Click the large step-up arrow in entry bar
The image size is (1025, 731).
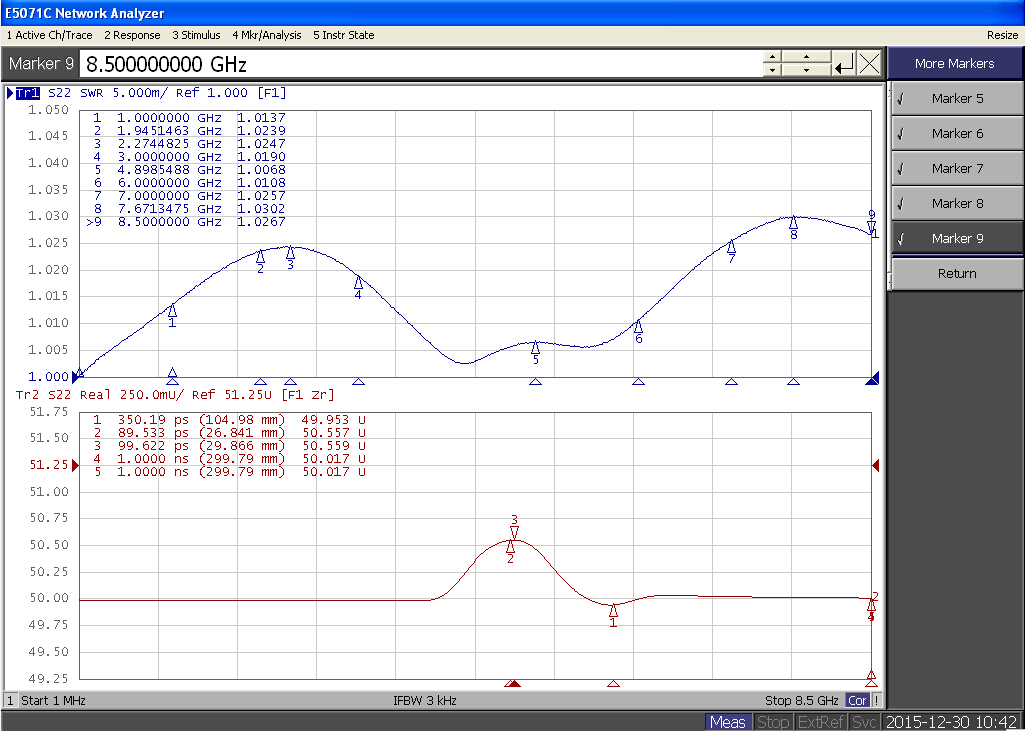pos(807,58)
